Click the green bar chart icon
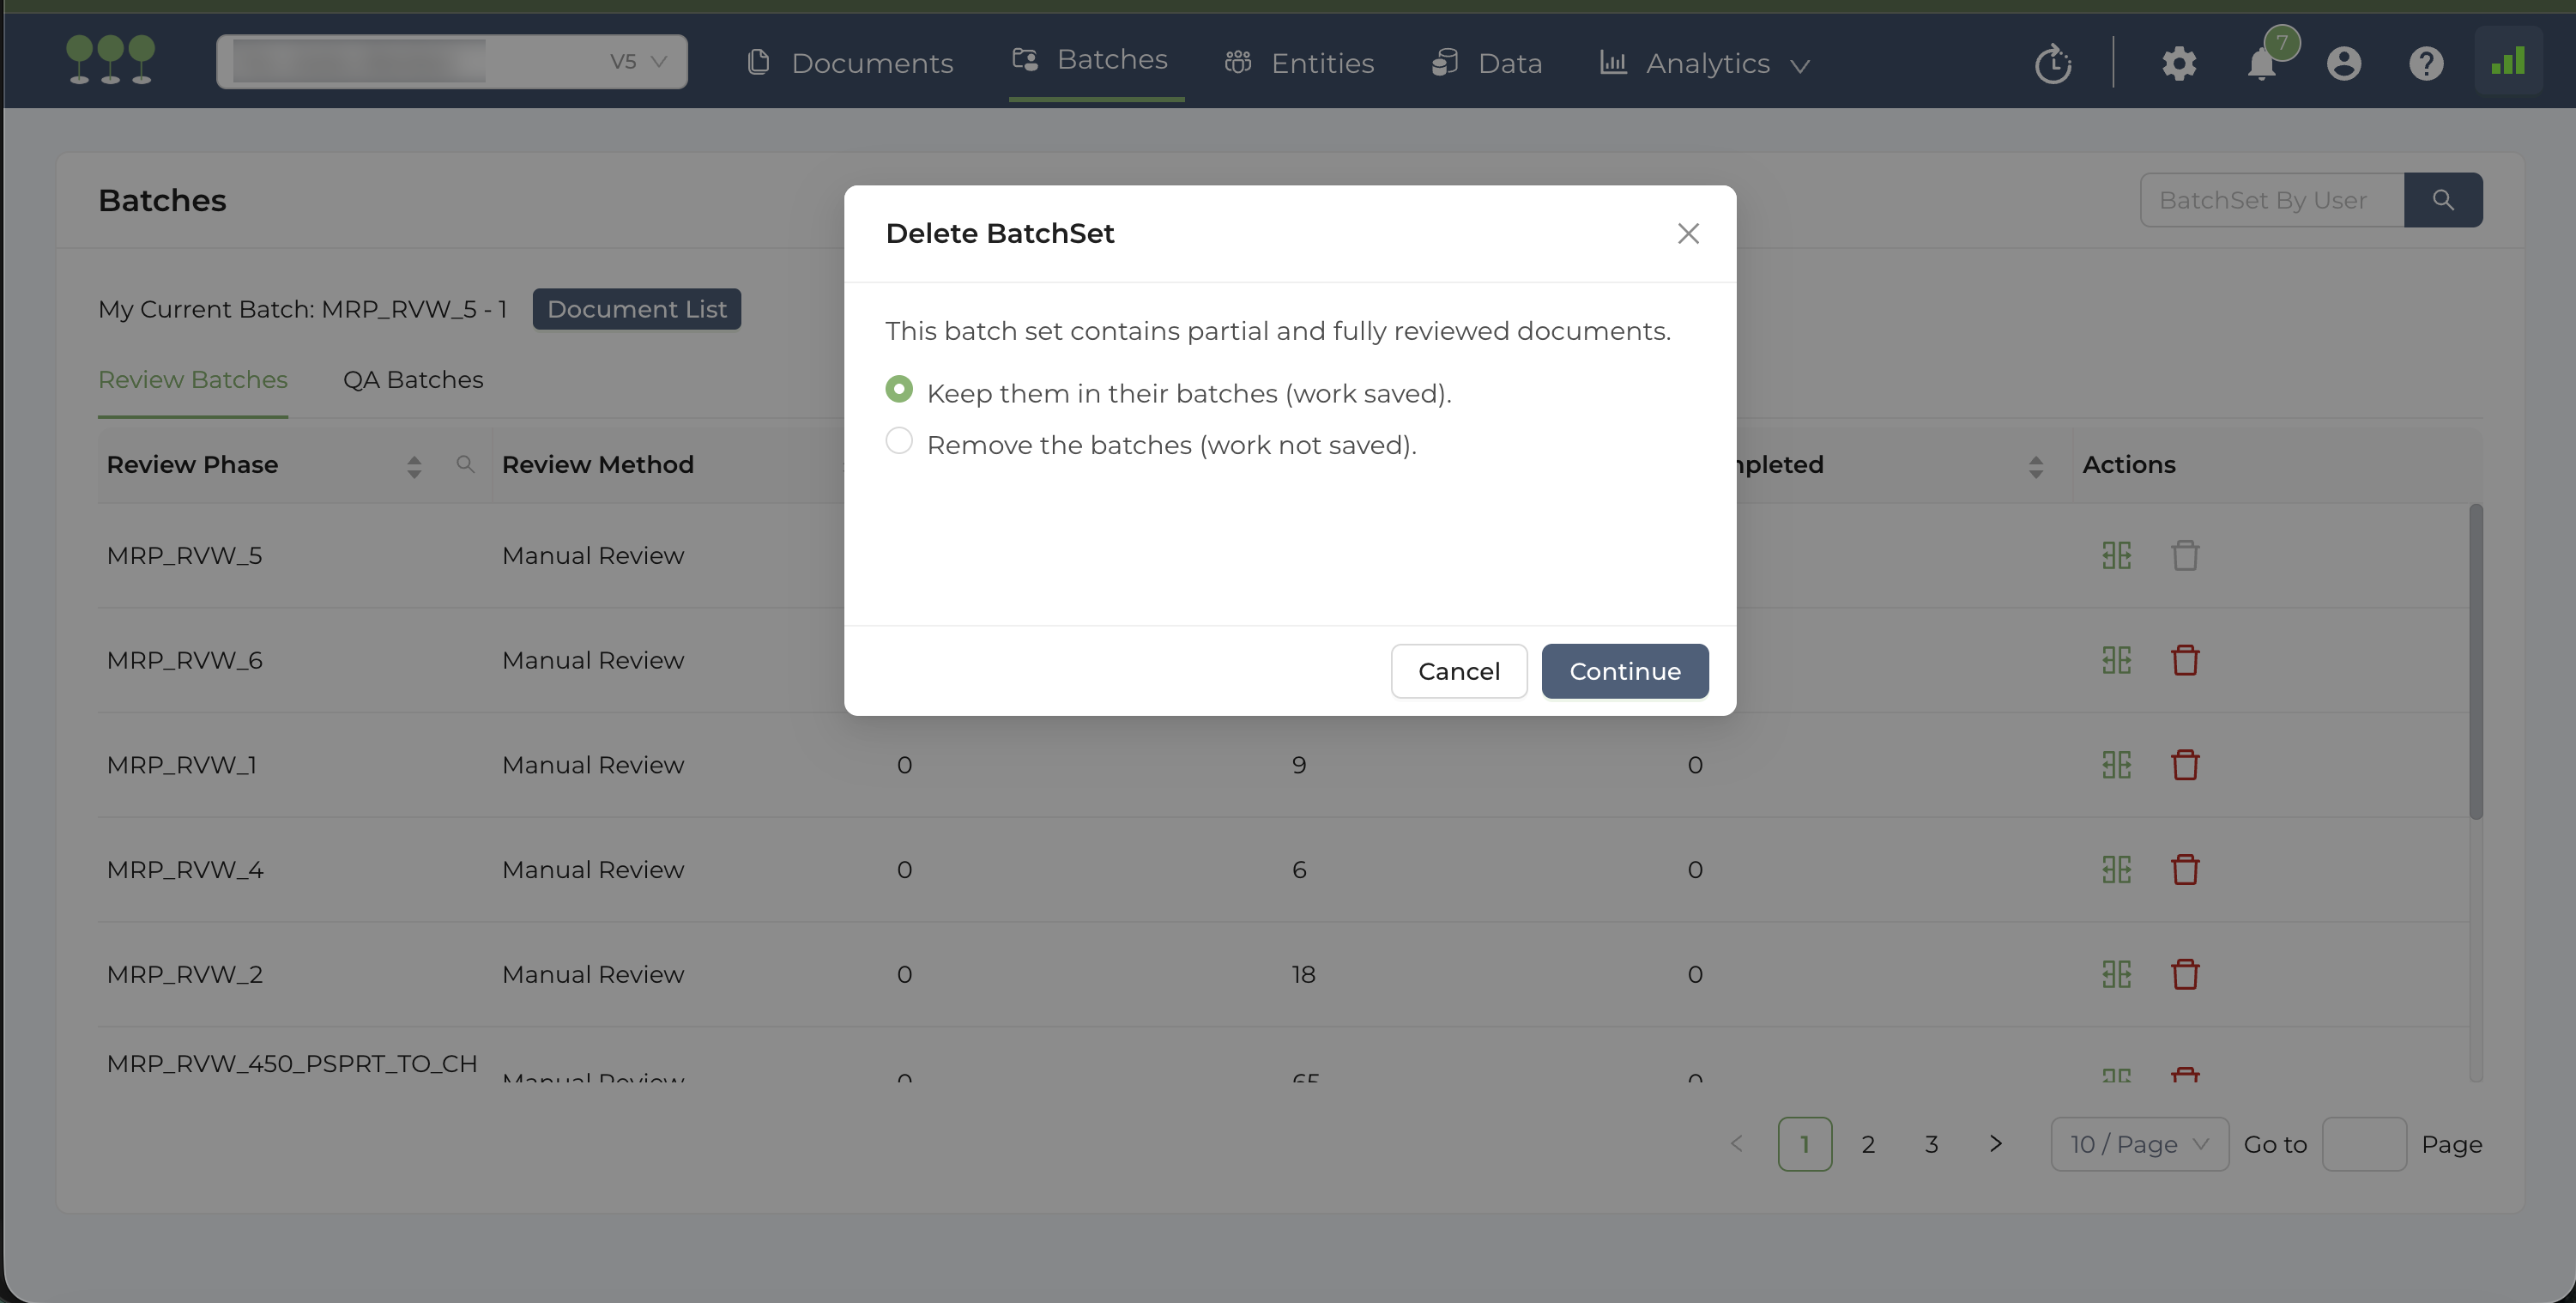Viewport: 2576px width, 1303px height. coord(2508,62)
